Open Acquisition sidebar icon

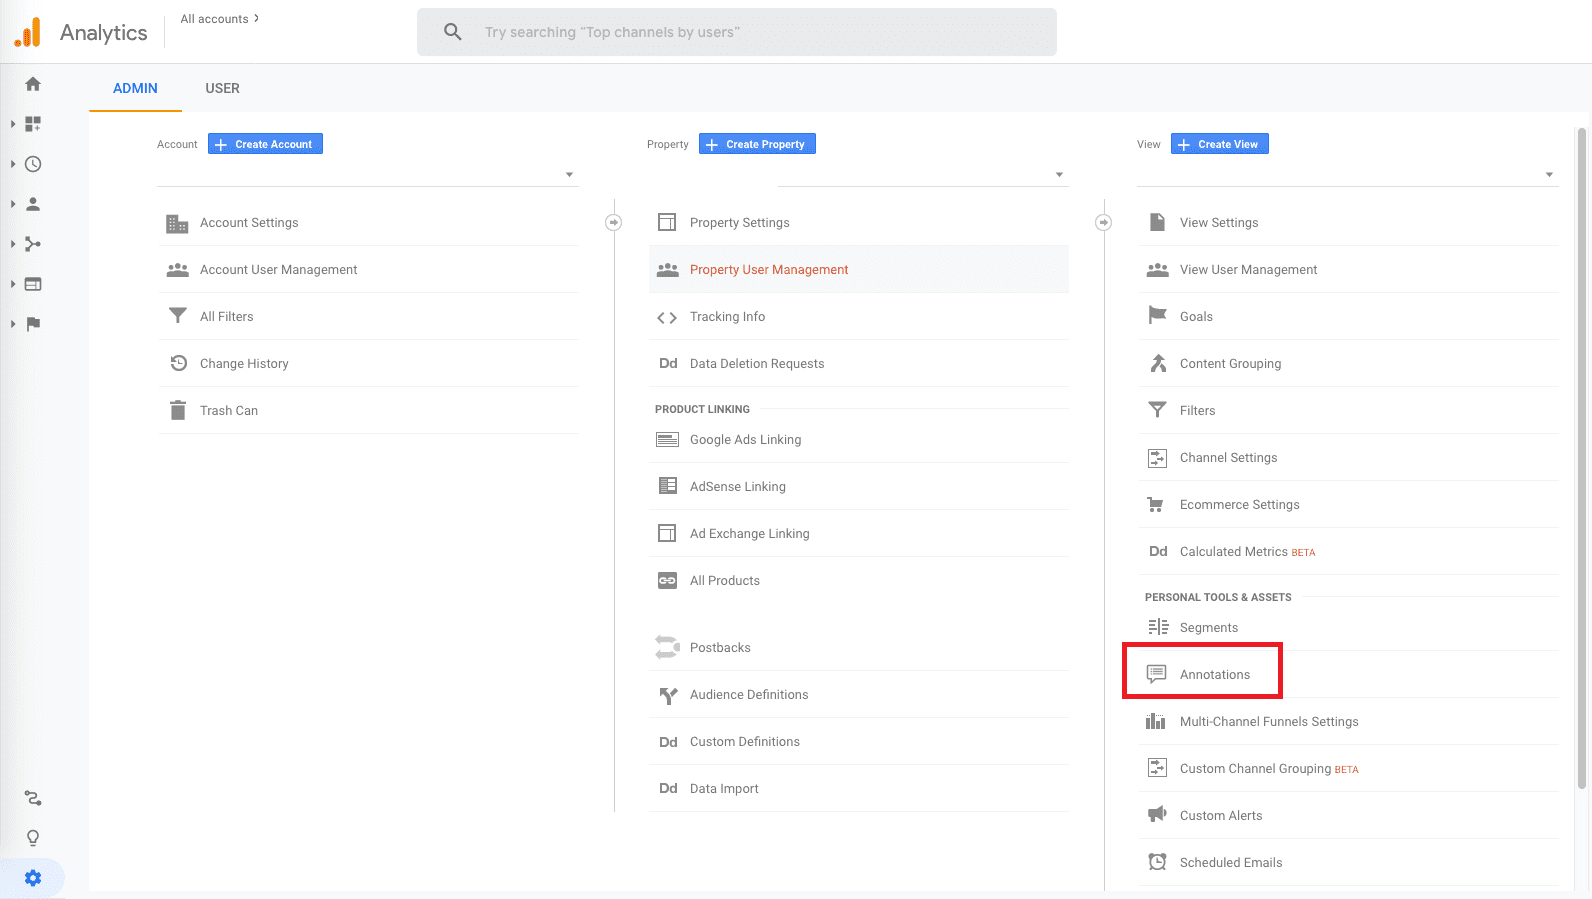pyautogui.click(x=33, y=244)
